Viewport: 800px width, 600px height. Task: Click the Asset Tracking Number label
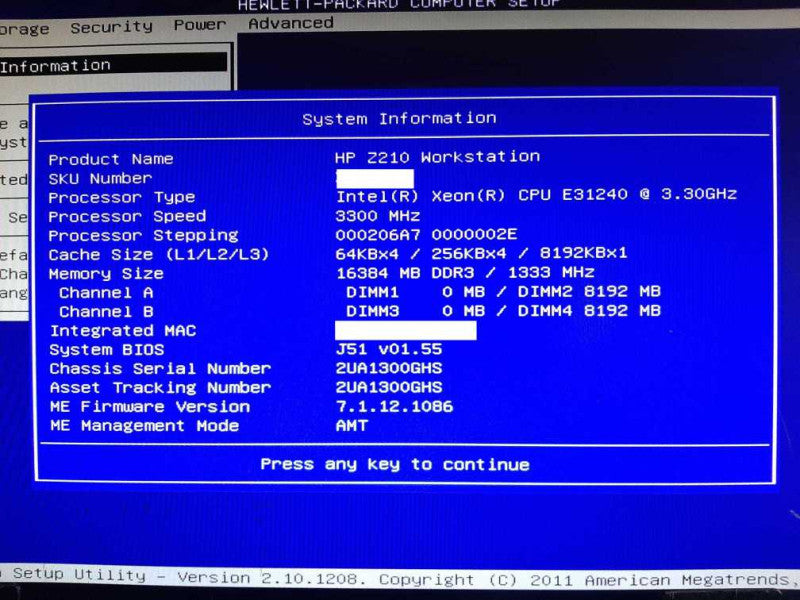160,388
